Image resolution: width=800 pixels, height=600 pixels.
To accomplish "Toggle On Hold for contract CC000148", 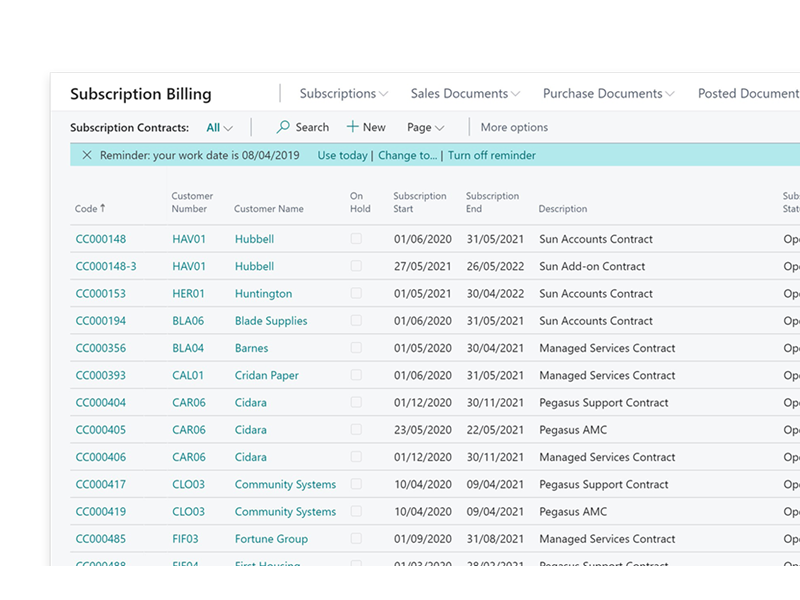I will click(x=358, y=239).
